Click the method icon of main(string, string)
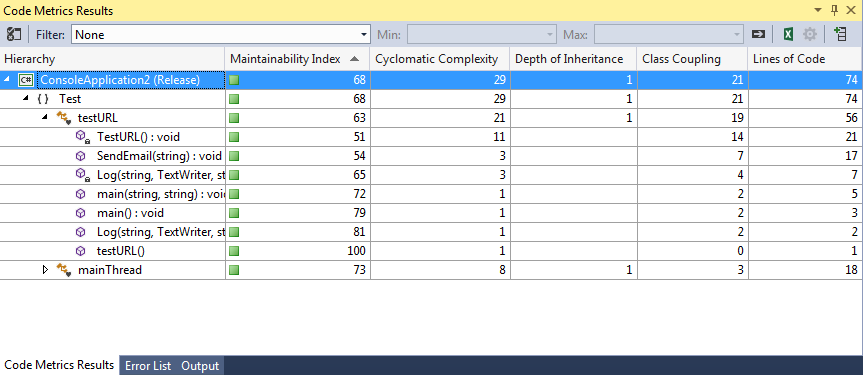The image size is (863, 375). pyautogui.click(x=80, y=194)
